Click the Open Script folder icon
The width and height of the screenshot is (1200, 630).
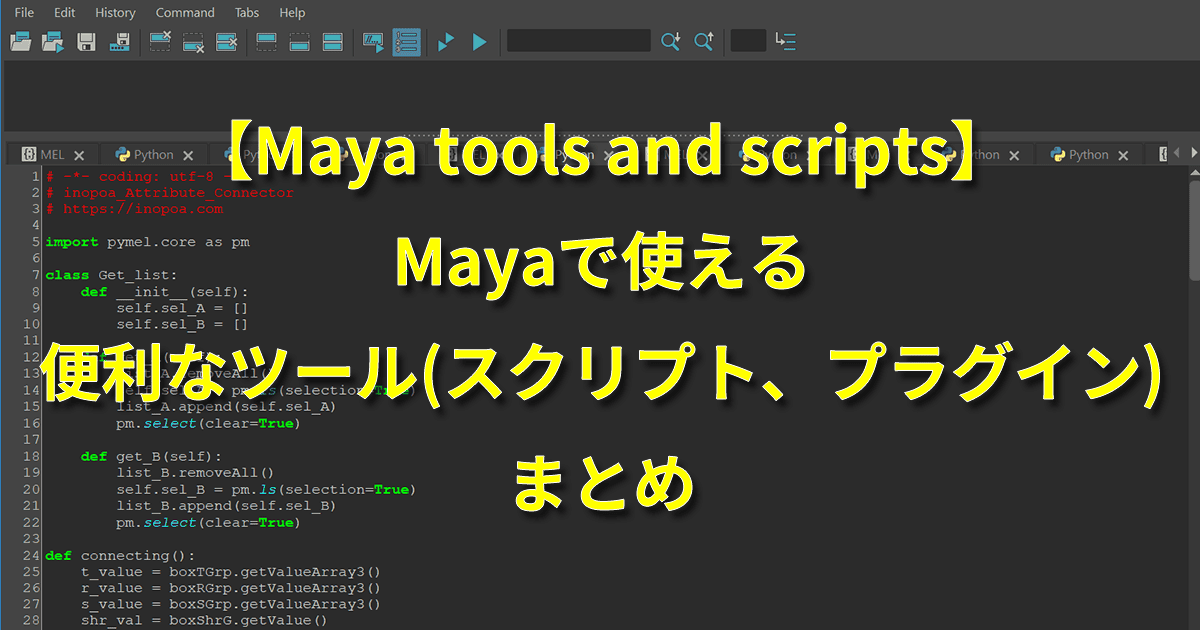click(x=21, y=42)
